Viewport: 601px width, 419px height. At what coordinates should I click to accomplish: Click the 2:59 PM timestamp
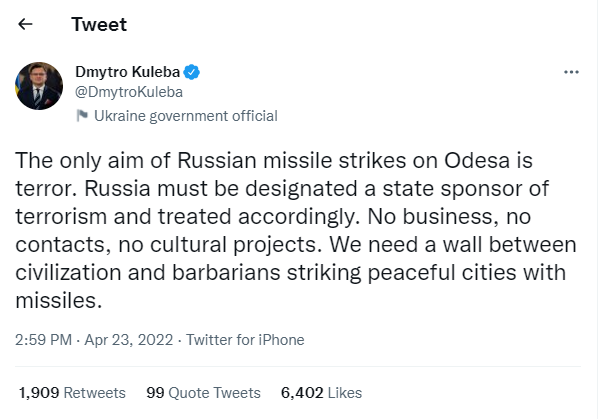pyautogui.click(x=45, y=340)
